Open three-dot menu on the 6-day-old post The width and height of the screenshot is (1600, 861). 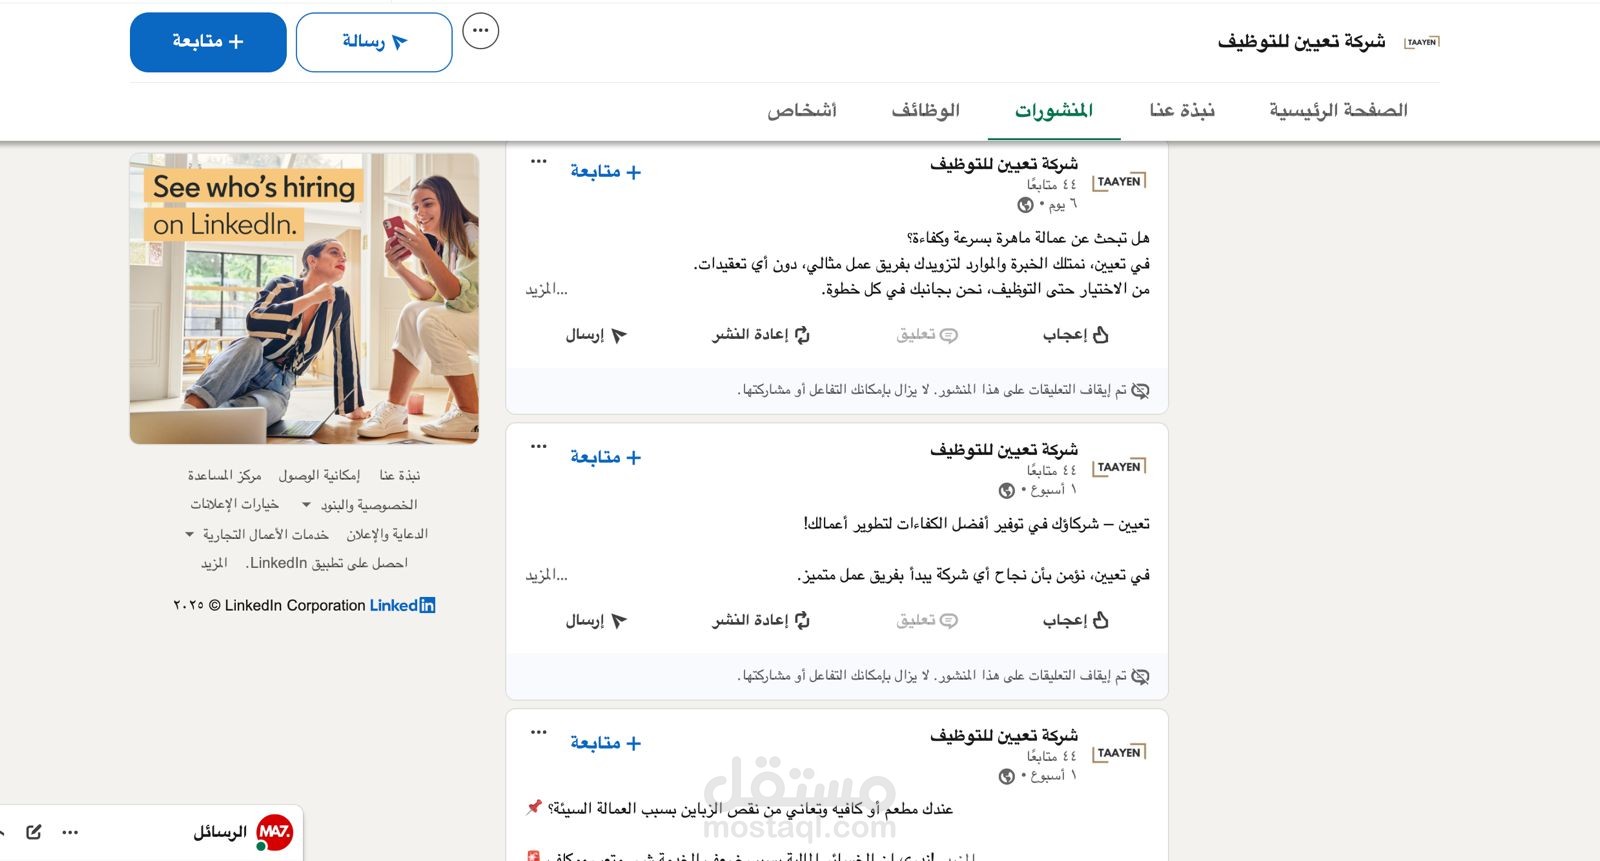(539, 161)
